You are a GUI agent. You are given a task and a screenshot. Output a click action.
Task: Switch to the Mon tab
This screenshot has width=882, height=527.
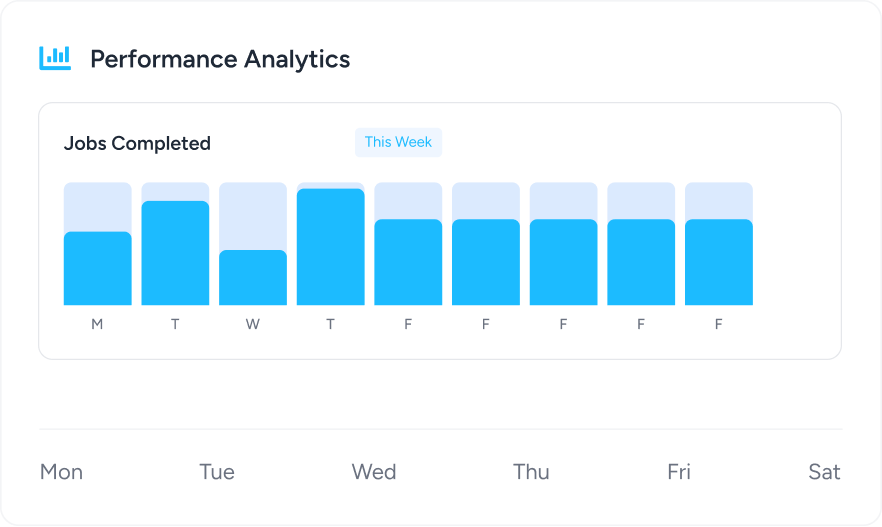click(61, 472)
